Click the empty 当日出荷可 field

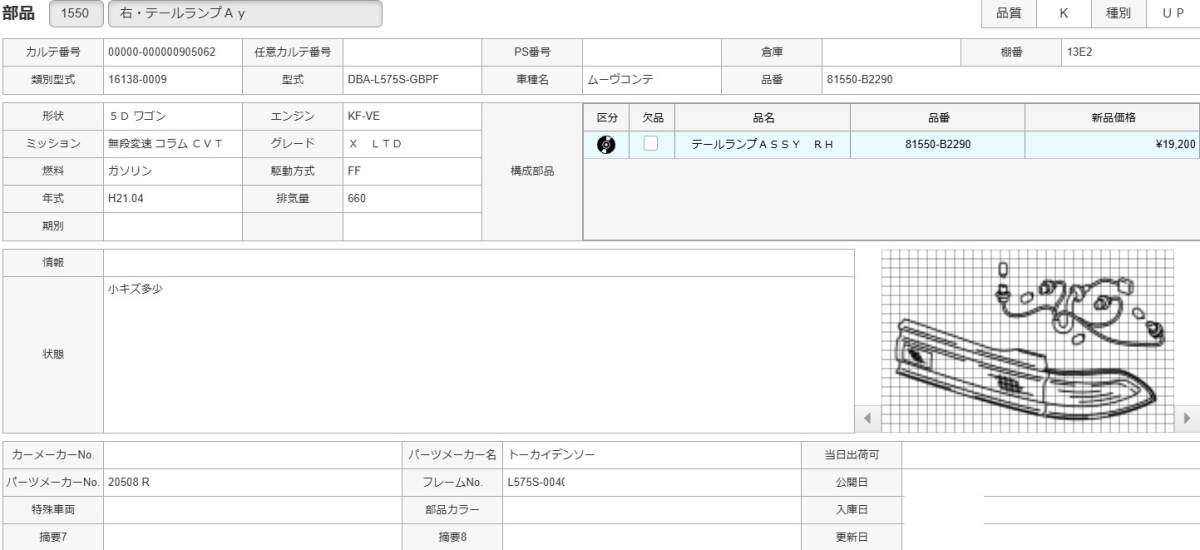1051,455
